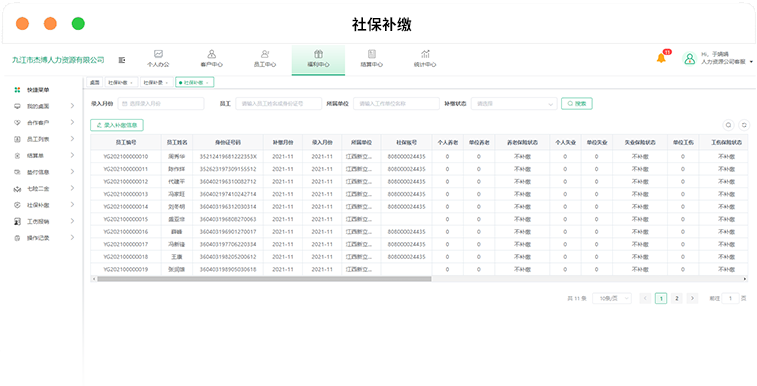Select pagination page 1
This screenshot has height=386, width=757.
tap(661, 299)
